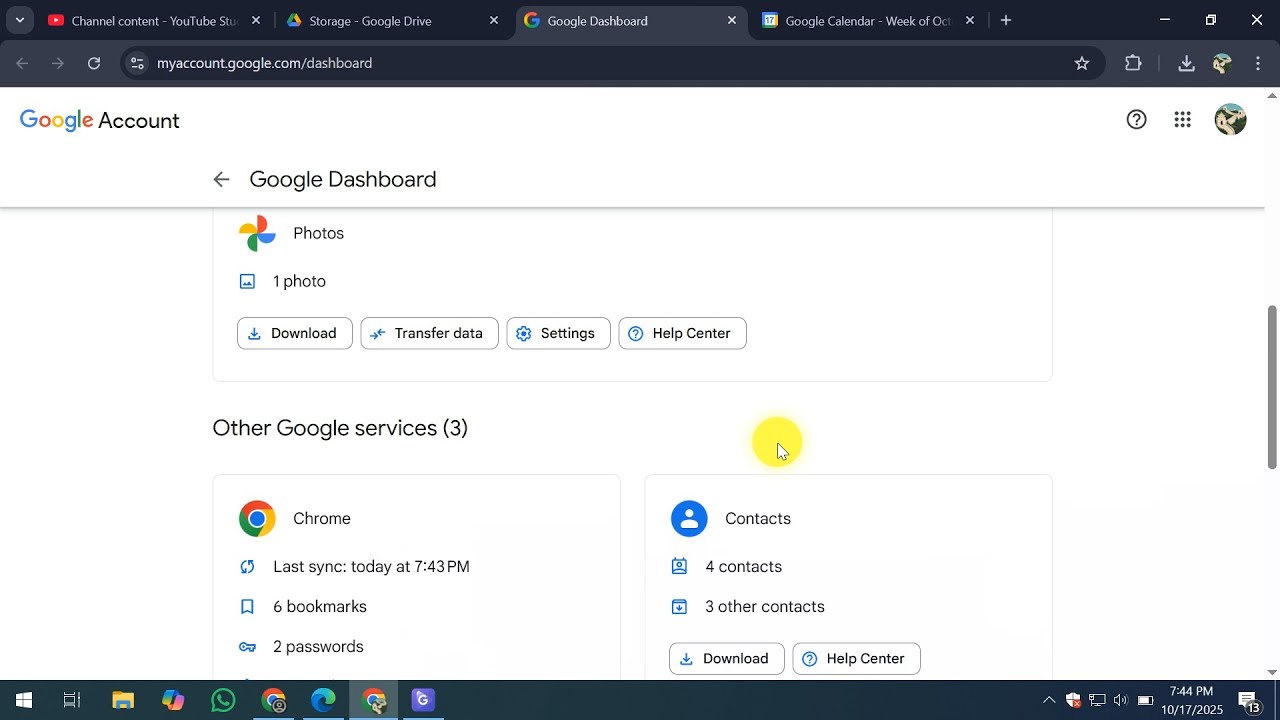This screenshot has width=1280, height=720.
Task: Click Transfer data for Photos
Action: pos(429,333)
